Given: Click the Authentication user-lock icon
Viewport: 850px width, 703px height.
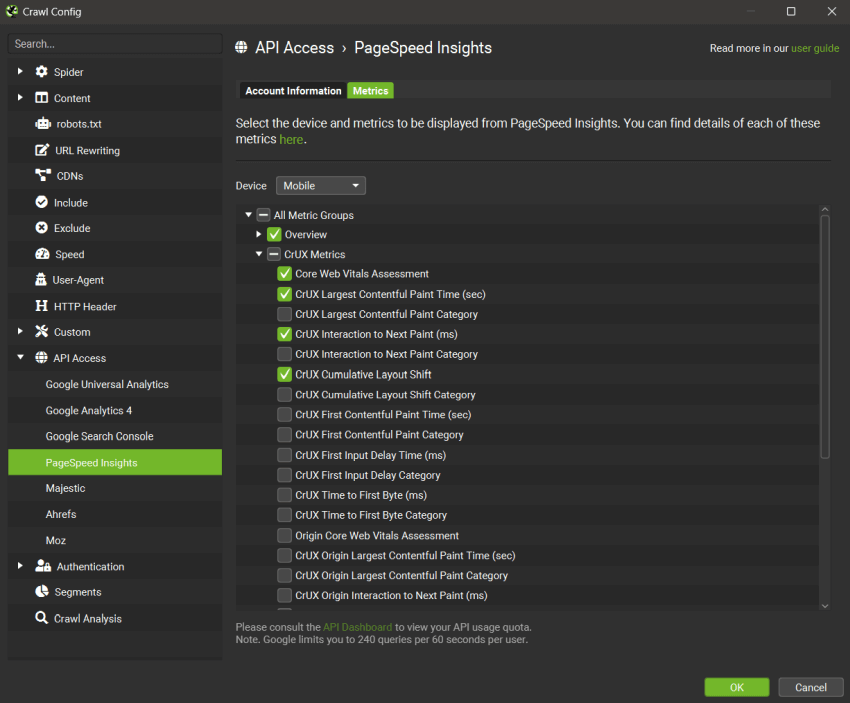Looking at the screenshot, I should (43, 566).
